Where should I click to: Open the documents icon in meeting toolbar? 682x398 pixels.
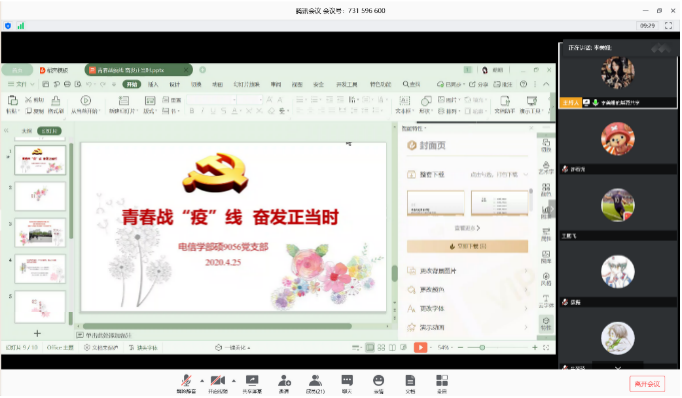click(x=410, y=383)
